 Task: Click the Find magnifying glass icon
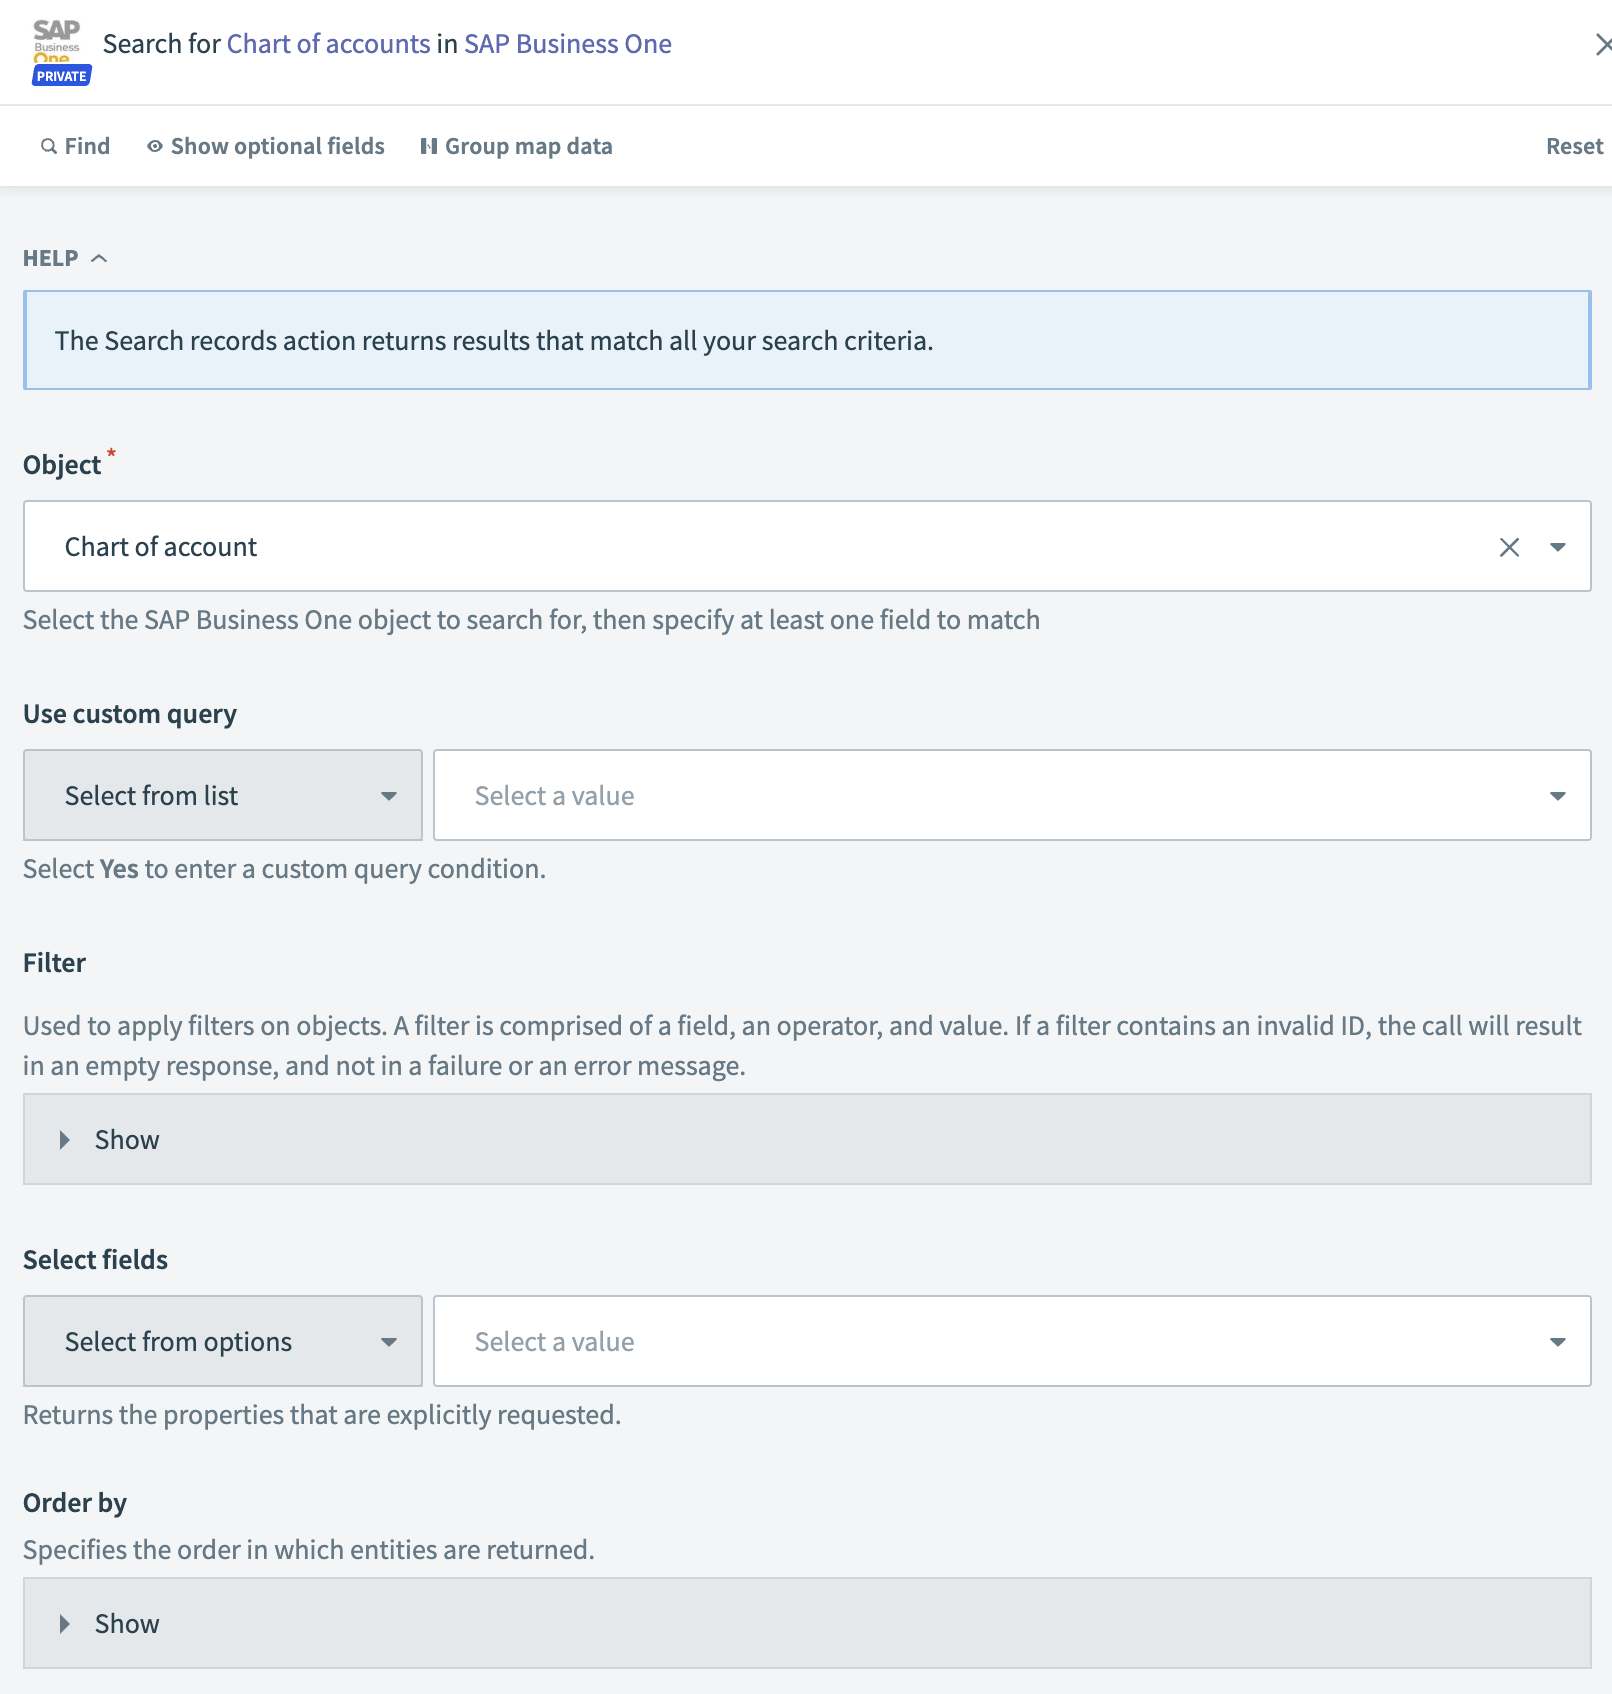click(x=48, y=145)
